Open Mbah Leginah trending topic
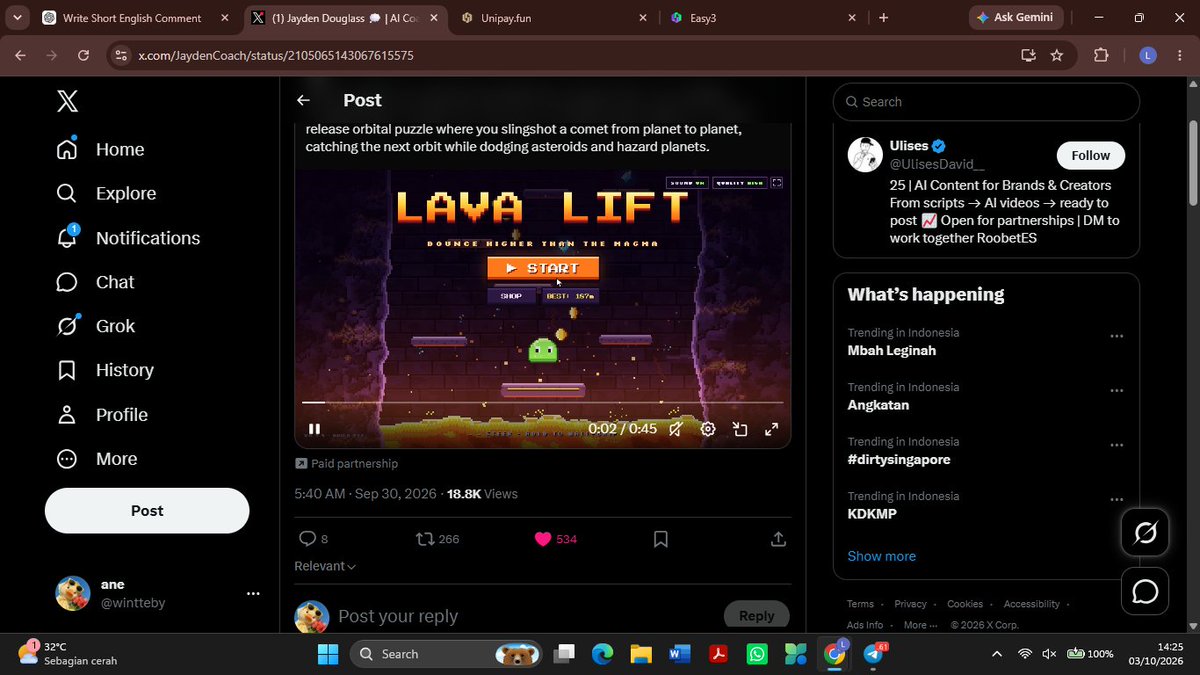 892,351
